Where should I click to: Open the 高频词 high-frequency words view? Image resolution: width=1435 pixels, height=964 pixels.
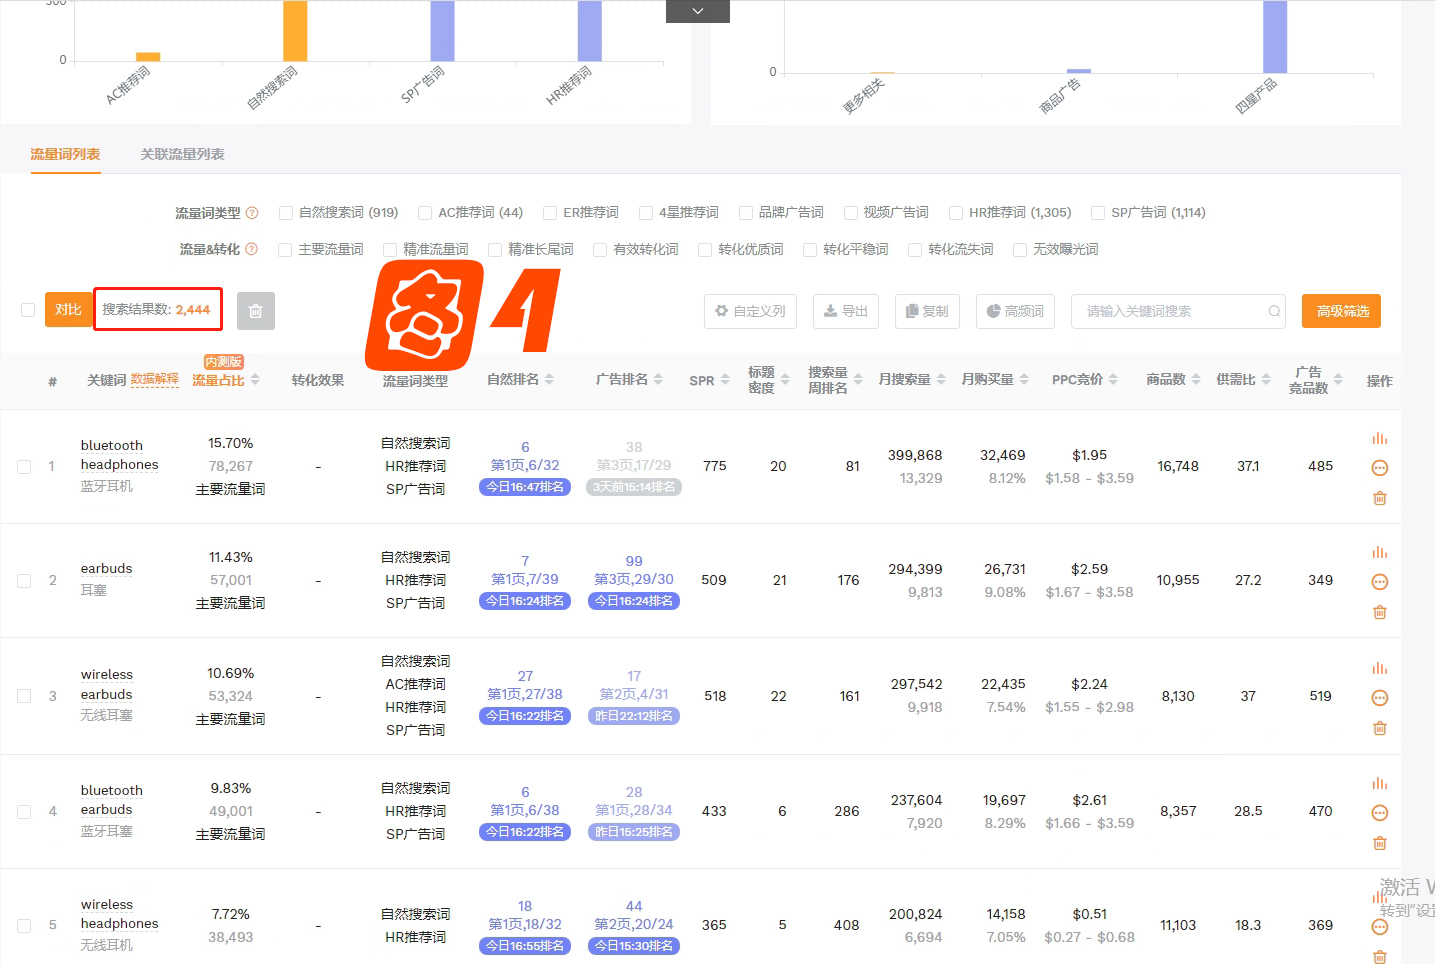1014,311
